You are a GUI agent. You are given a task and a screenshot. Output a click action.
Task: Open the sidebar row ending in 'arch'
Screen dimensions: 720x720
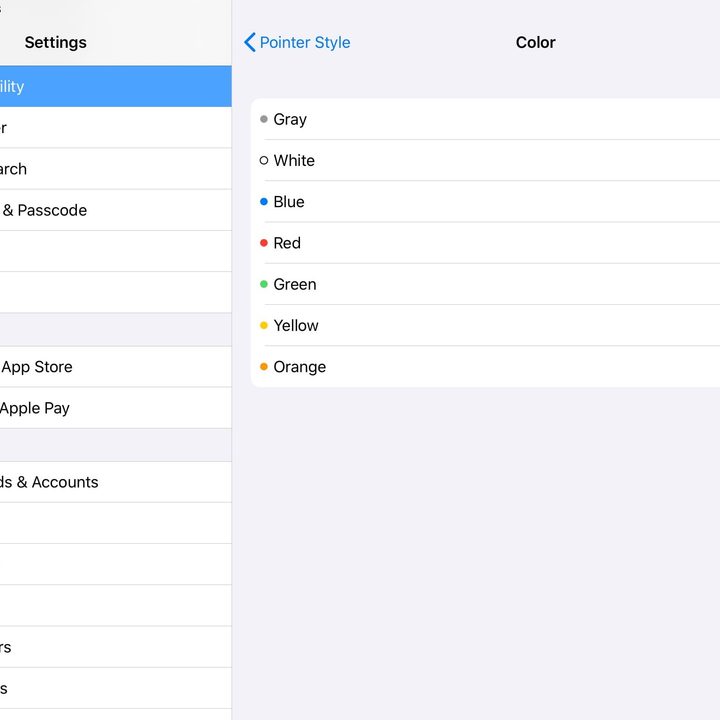pos(116,169)
